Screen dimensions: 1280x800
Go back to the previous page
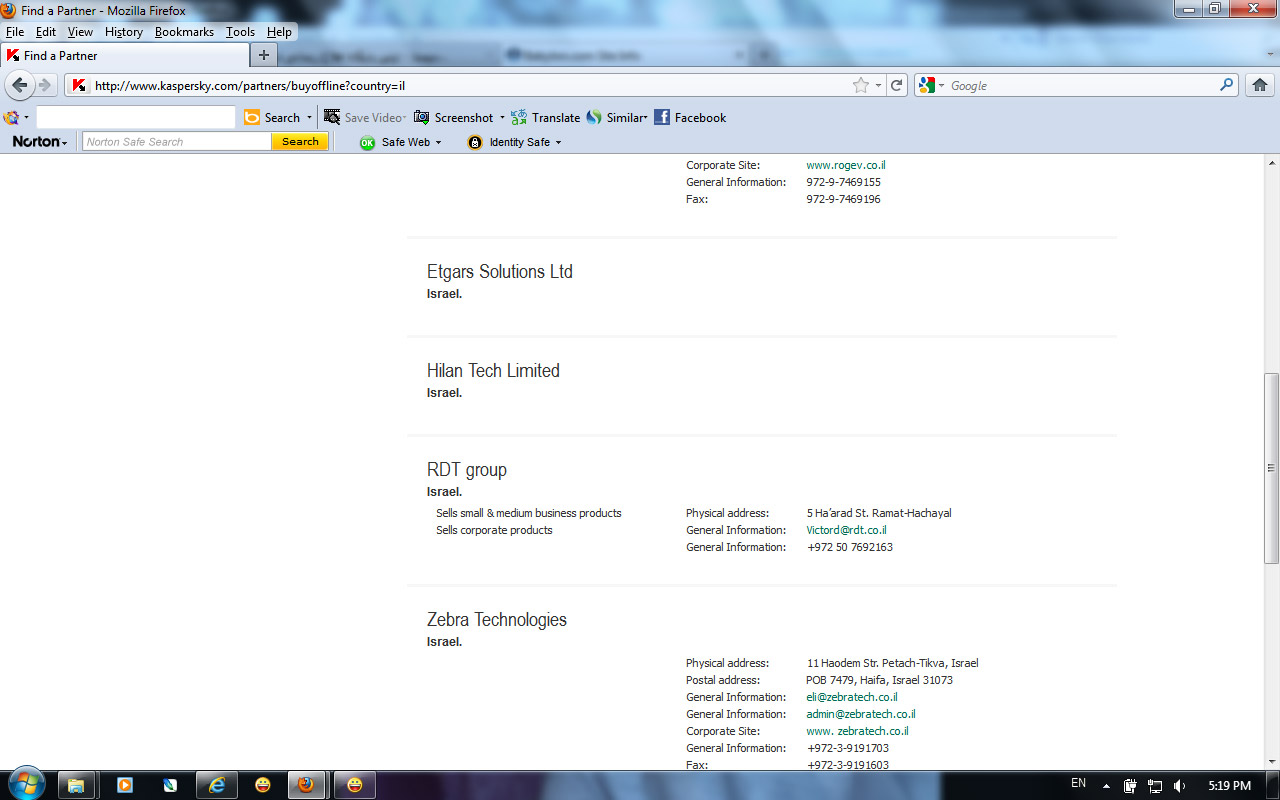(20, 85)
